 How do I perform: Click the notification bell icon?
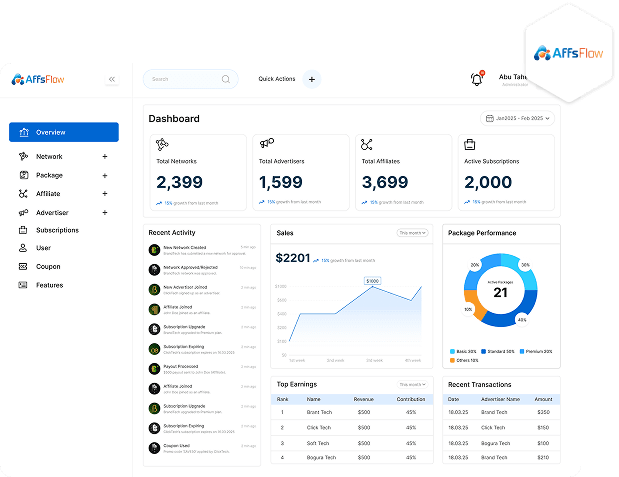(x=476, y=79)
